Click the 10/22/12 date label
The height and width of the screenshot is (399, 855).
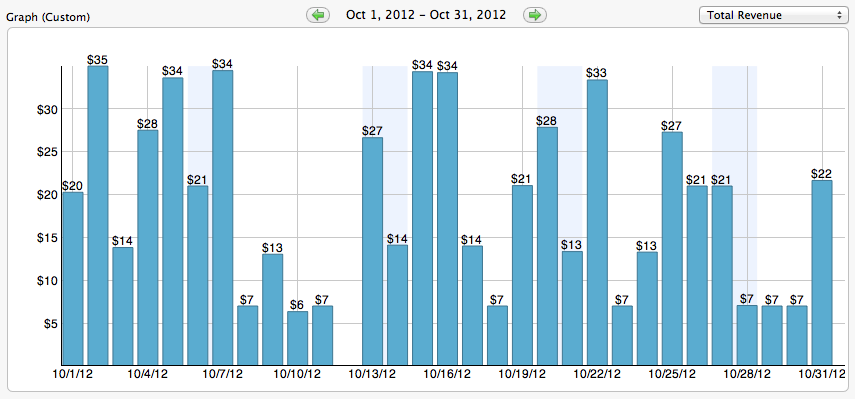(x=597, y=374)
